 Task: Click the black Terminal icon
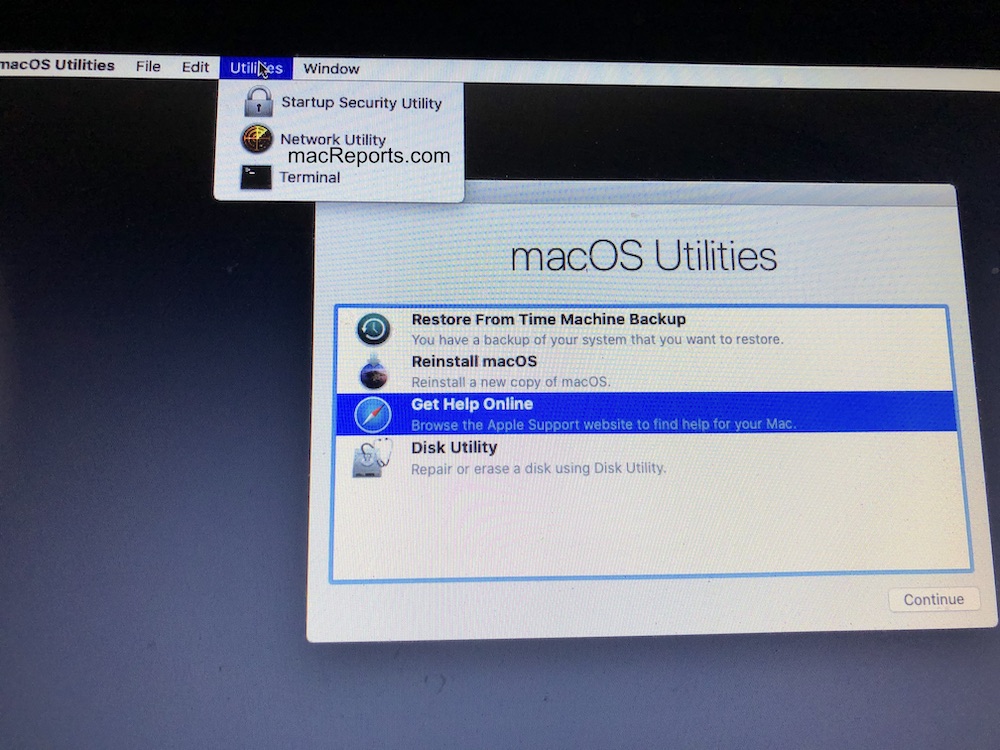point(256,177)
